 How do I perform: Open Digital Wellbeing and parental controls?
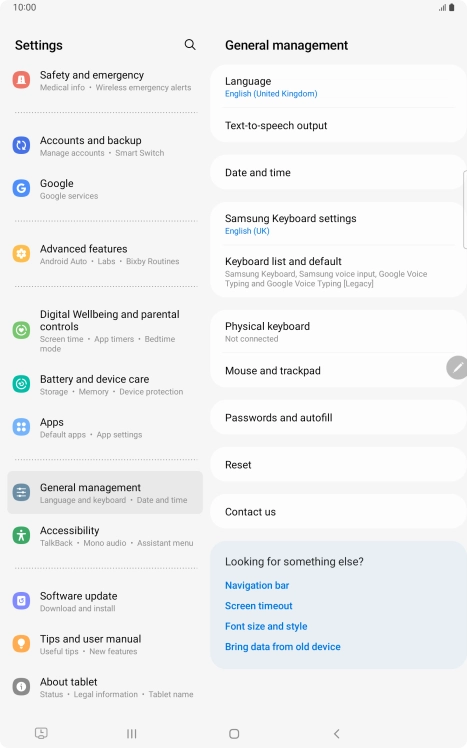105,331
